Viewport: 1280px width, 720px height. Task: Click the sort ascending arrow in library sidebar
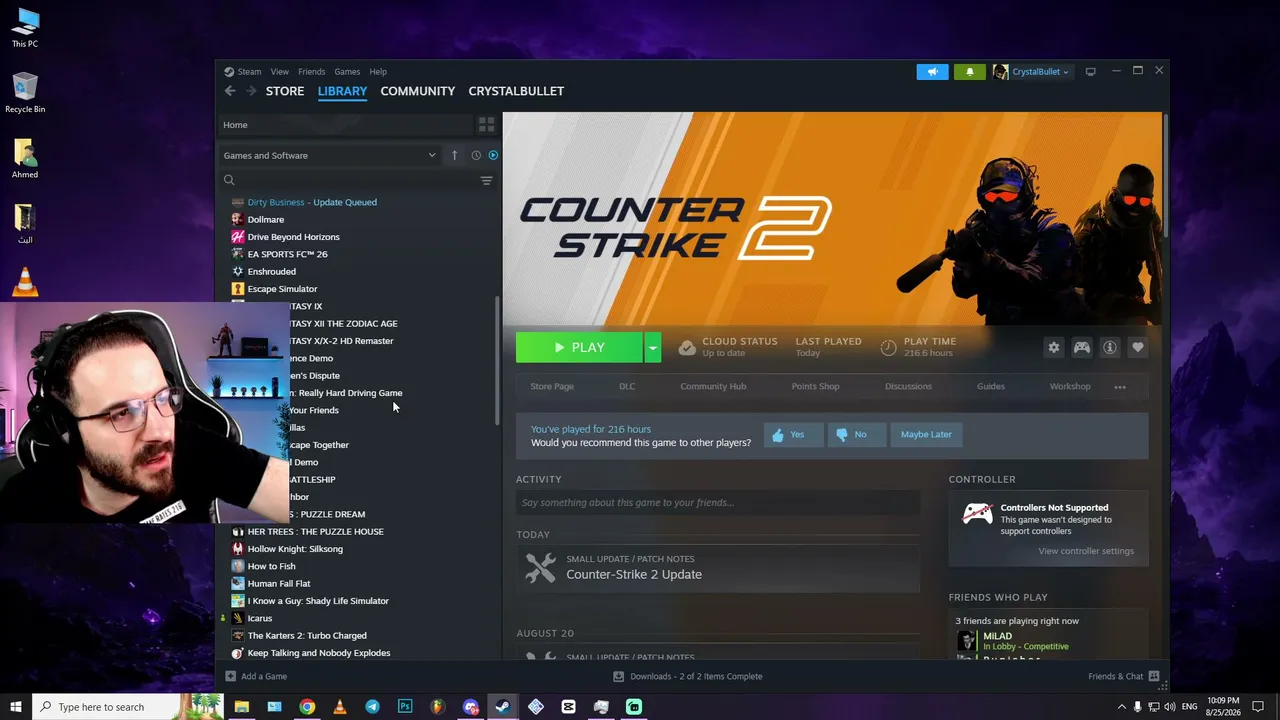pos(454,155)
